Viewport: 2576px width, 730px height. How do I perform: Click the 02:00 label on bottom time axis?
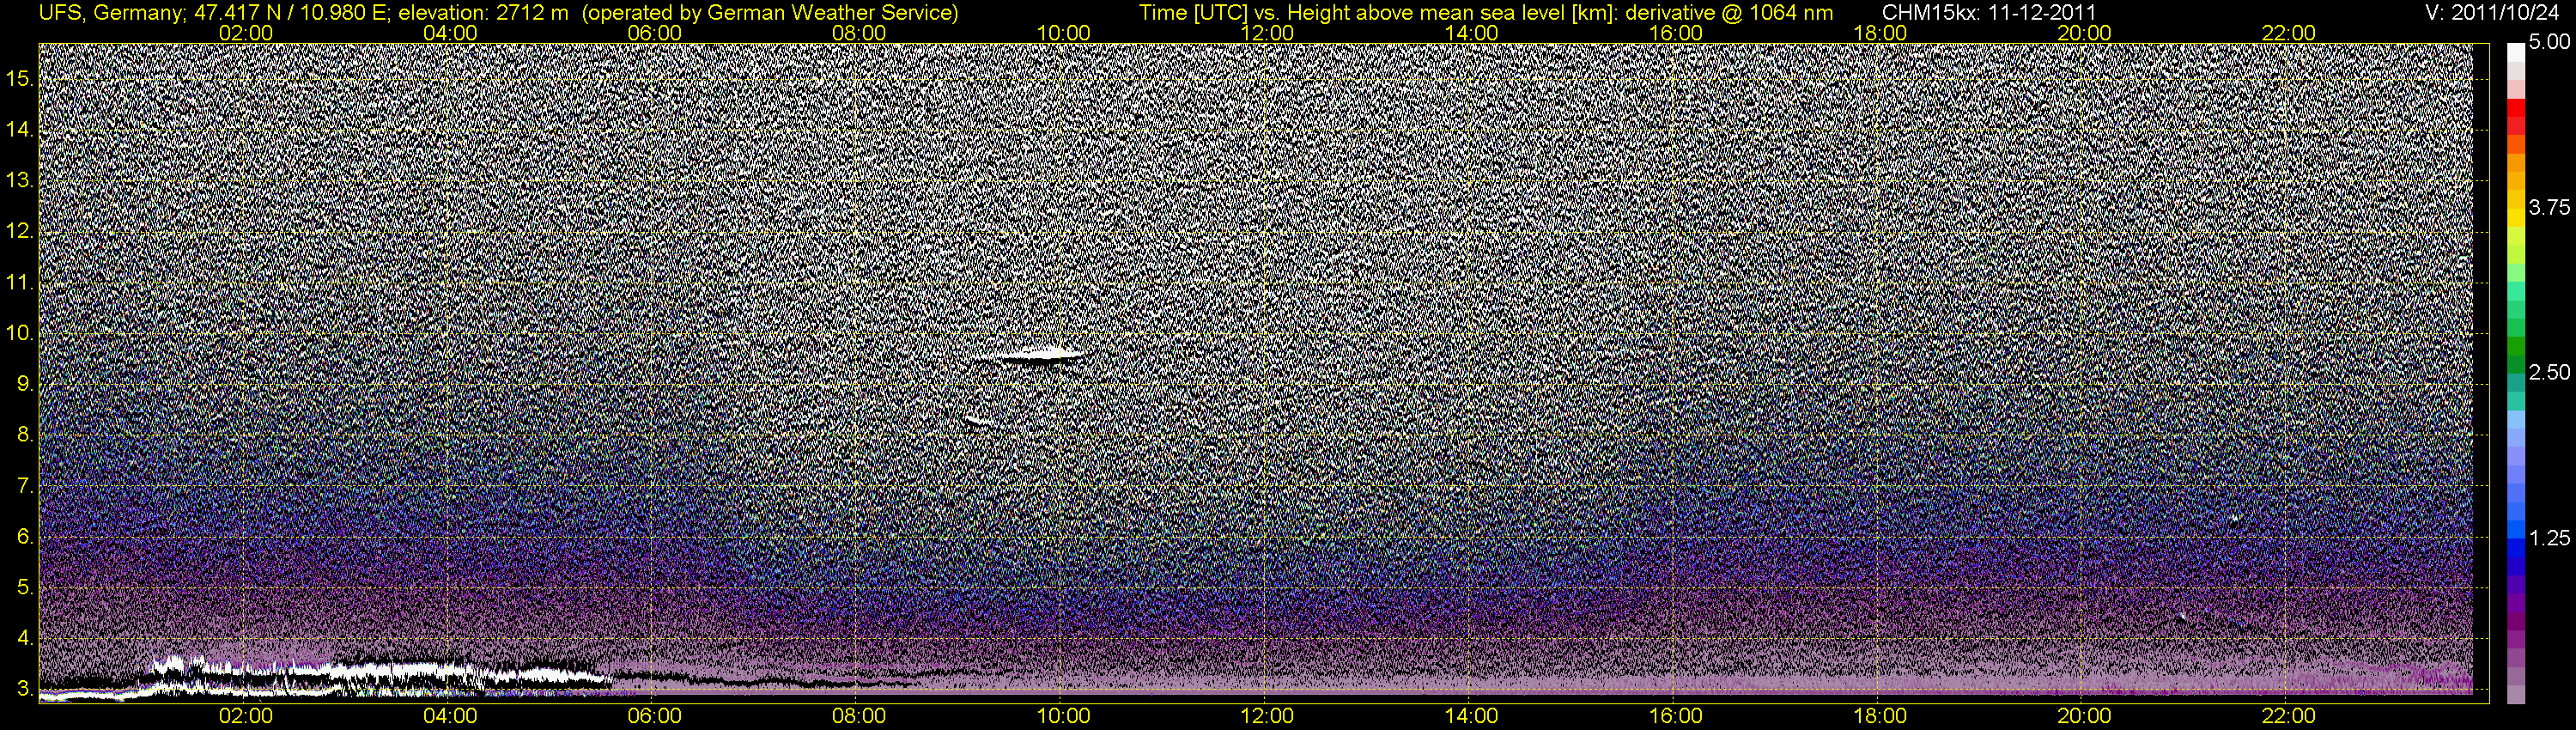click(x=246, y=716)
